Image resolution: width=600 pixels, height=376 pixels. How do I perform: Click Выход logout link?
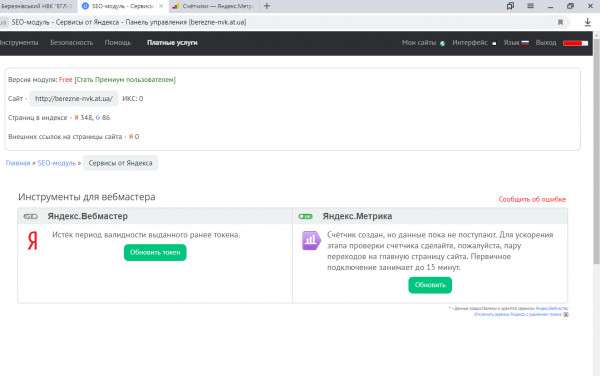tap(546, 43)
